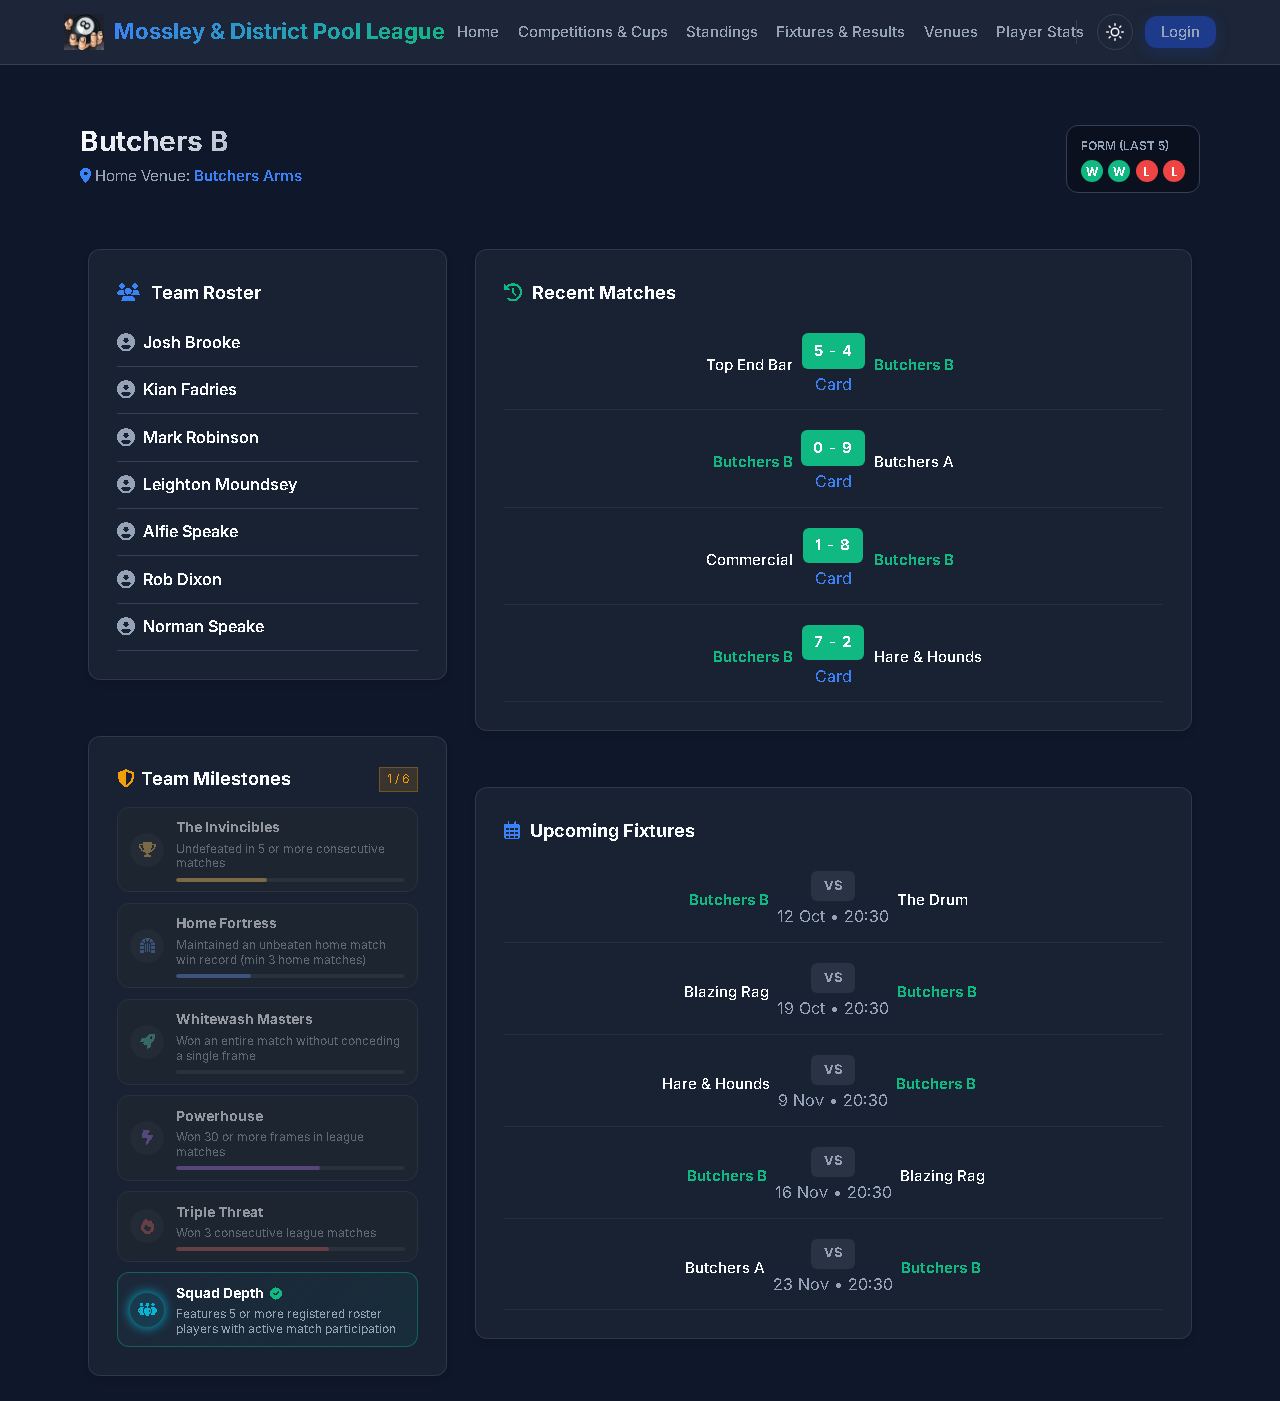Open Card for Top End Bar match
This screenshot has height=1401, width=1280.
coord(833,384)
